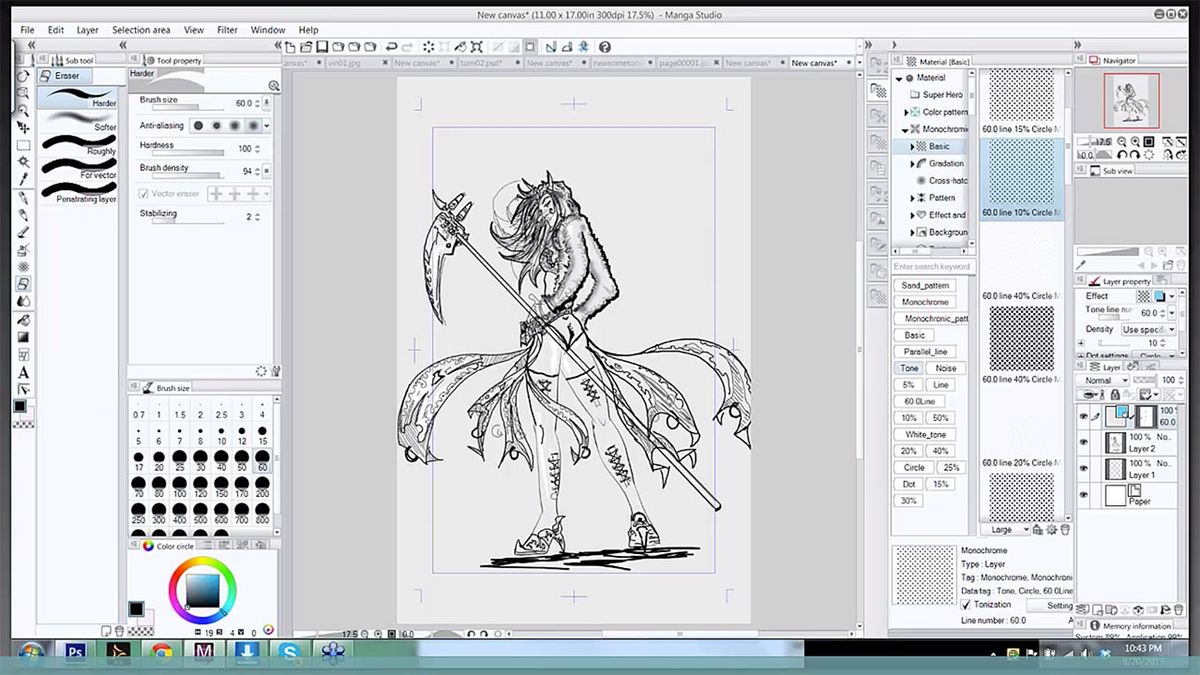
Task: Select the Eyedropper tool in the toolbox
Action: (22, 179)
